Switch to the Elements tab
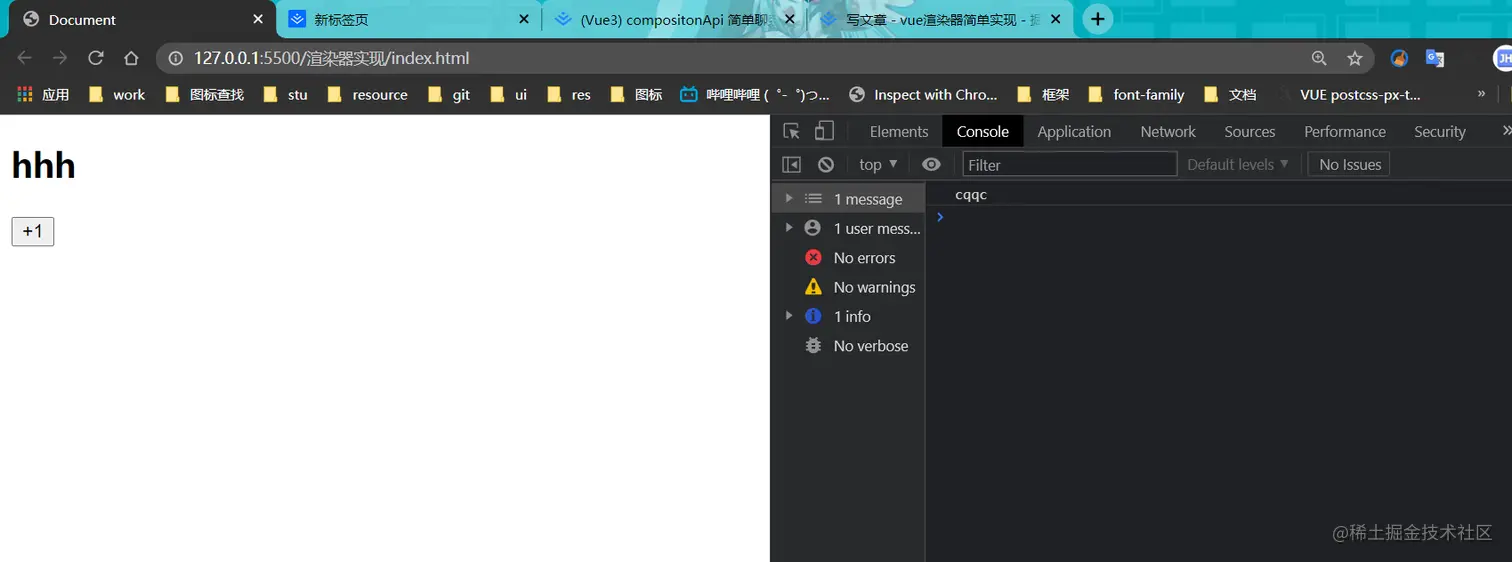The width and height of the screenshot is (1512, 562). pyautogui.click(x=899, y=131)
